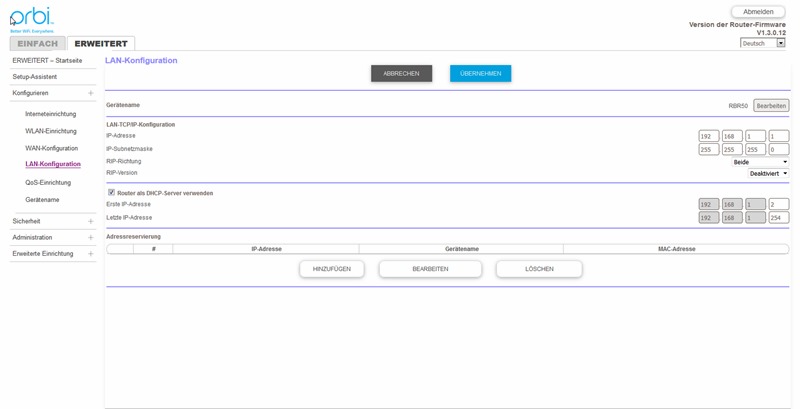This screenshot has width=800, height=409.
Task: Click Bearbeiten next to RBR50
Action: 771,106
